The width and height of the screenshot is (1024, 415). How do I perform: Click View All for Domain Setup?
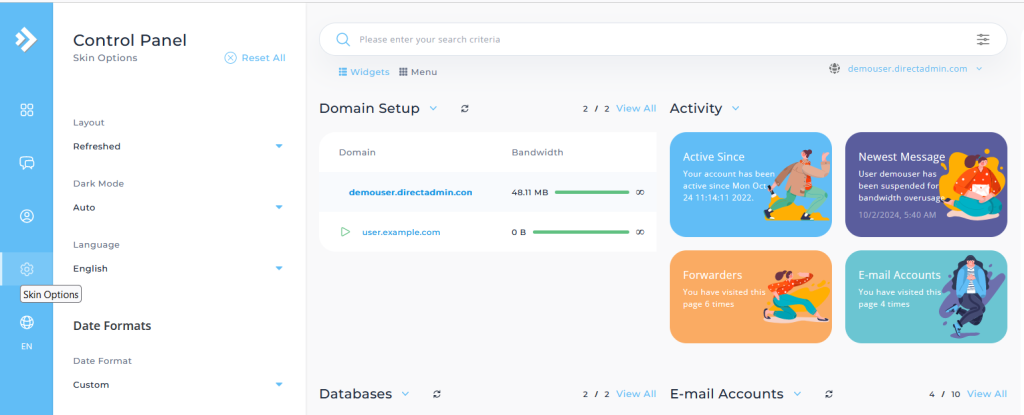pyautogui.click(x=636, y=108)
